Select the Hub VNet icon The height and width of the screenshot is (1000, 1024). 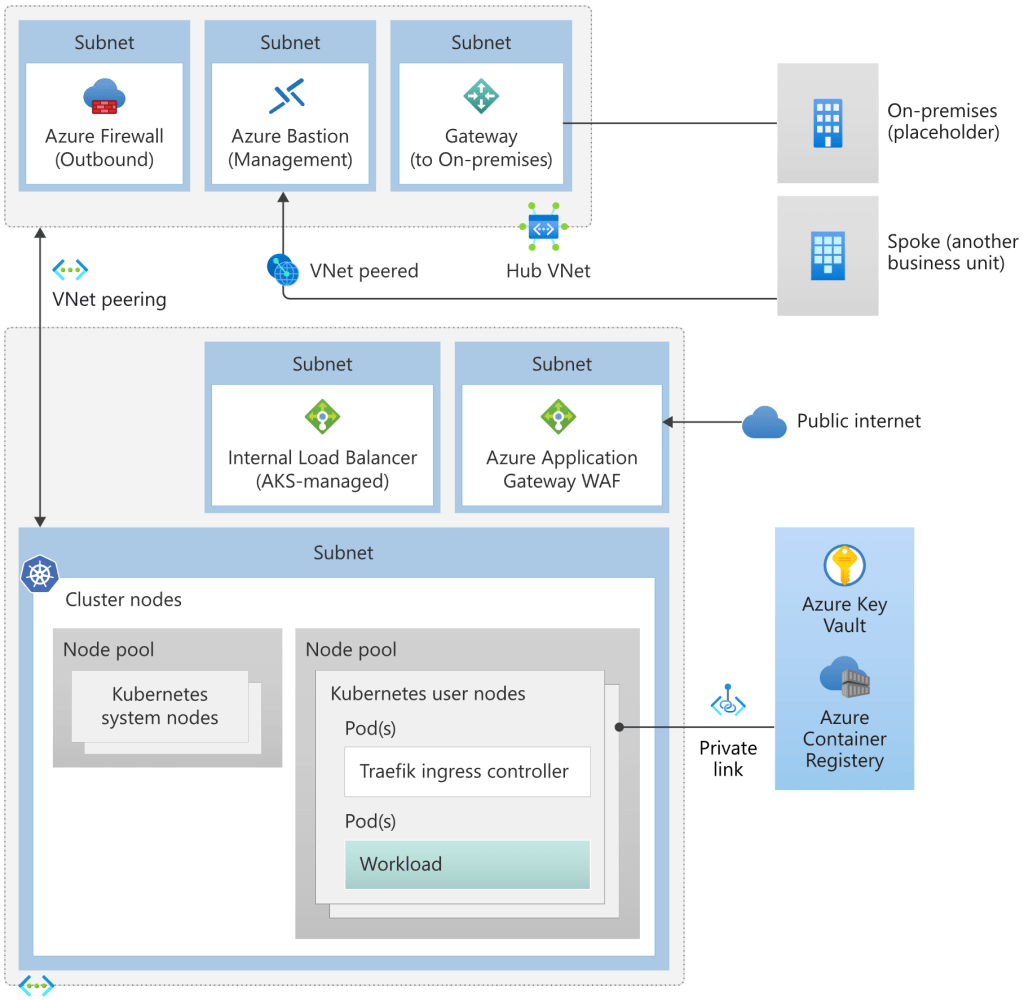point(544,229)
